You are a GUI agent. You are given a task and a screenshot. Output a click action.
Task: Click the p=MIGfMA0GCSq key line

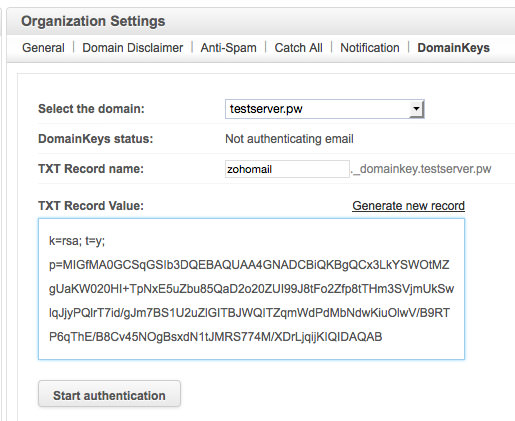point(249,265)
